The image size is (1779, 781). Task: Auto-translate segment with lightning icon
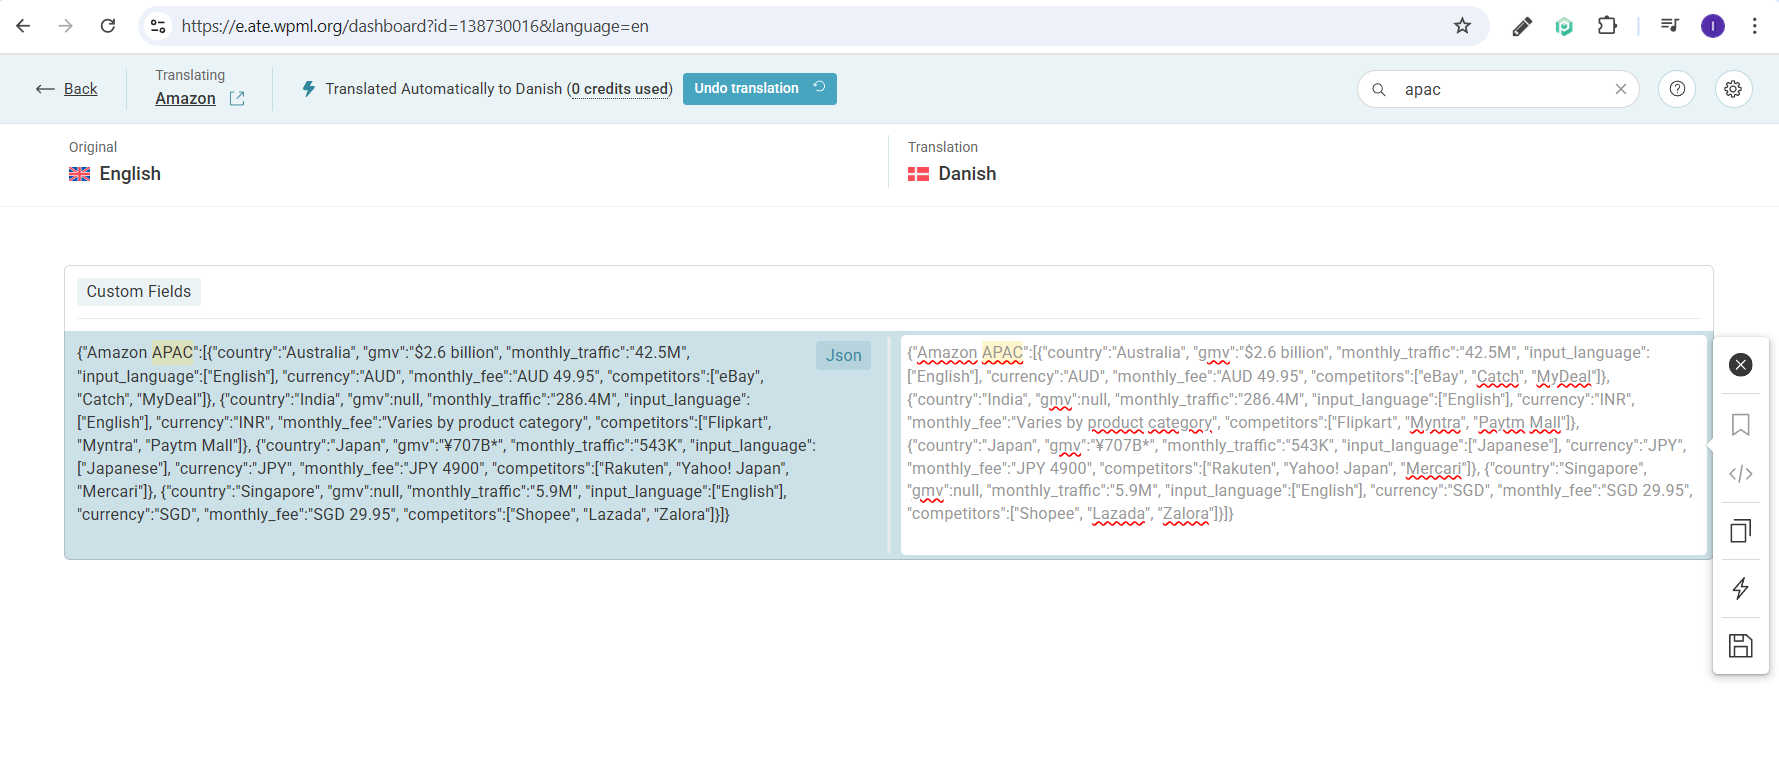(1740, 588)
